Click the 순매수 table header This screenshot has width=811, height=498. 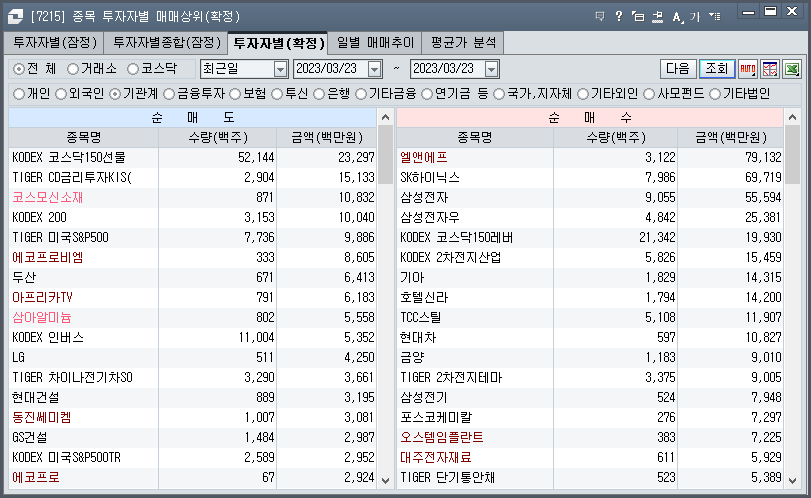590,118
